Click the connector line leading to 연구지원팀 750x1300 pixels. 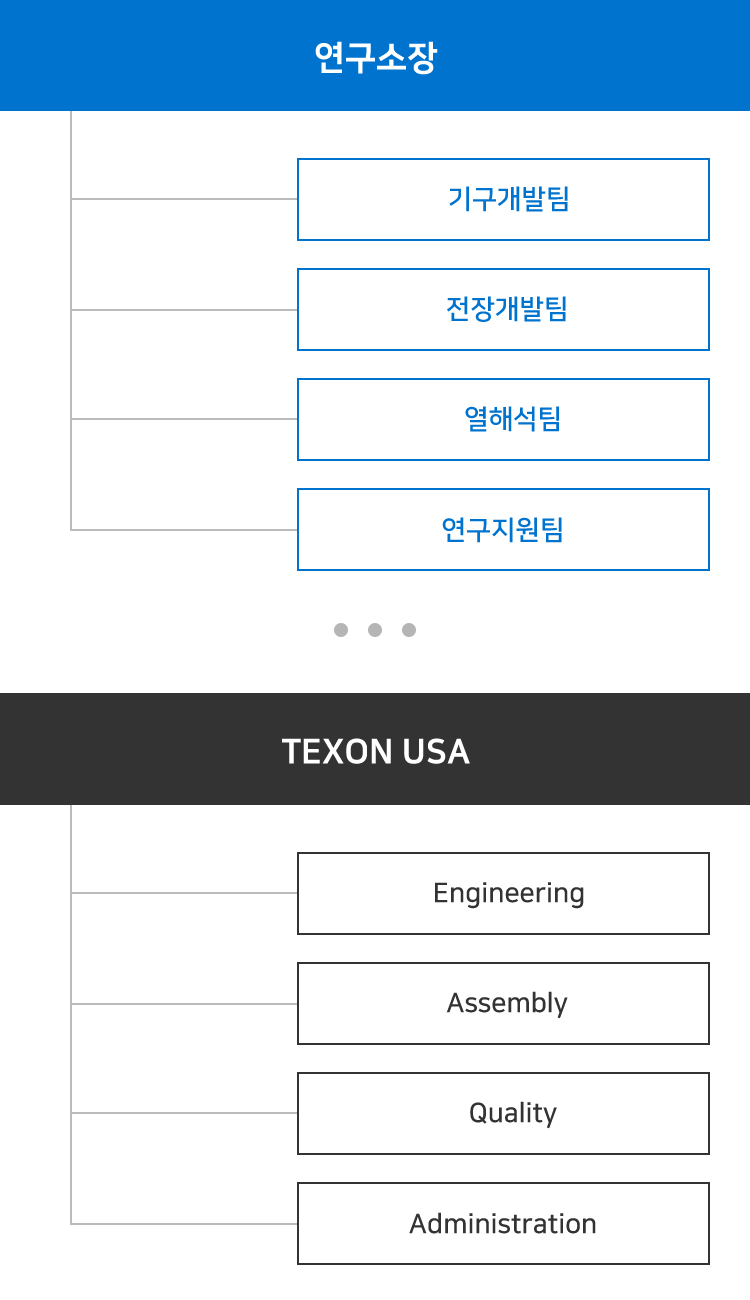click(185, 529)
